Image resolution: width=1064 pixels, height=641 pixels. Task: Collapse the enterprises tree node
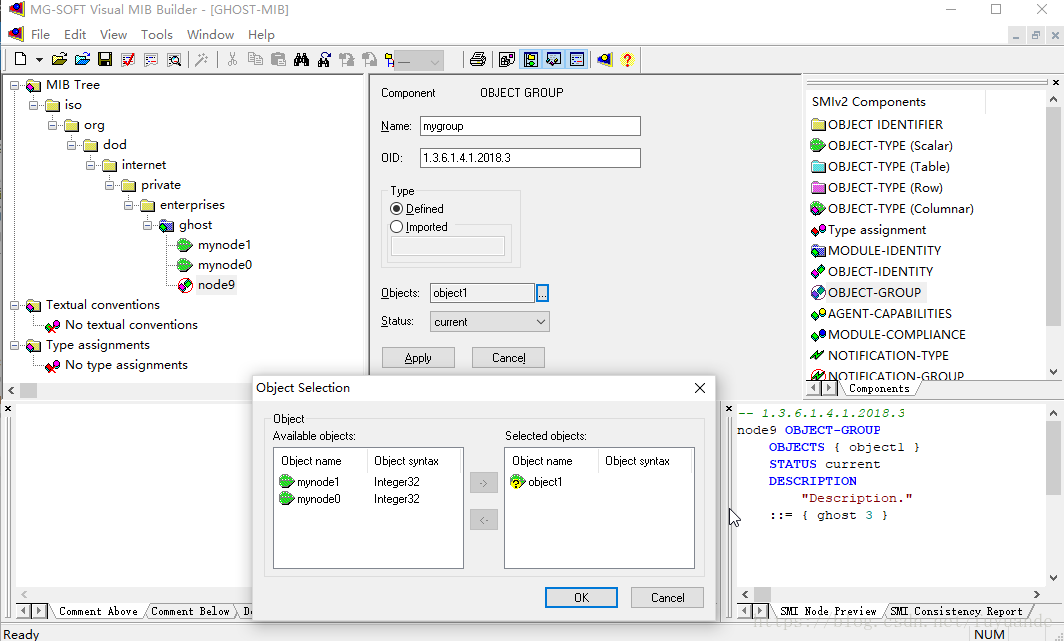pyautogui.click(x=128, y=206)
